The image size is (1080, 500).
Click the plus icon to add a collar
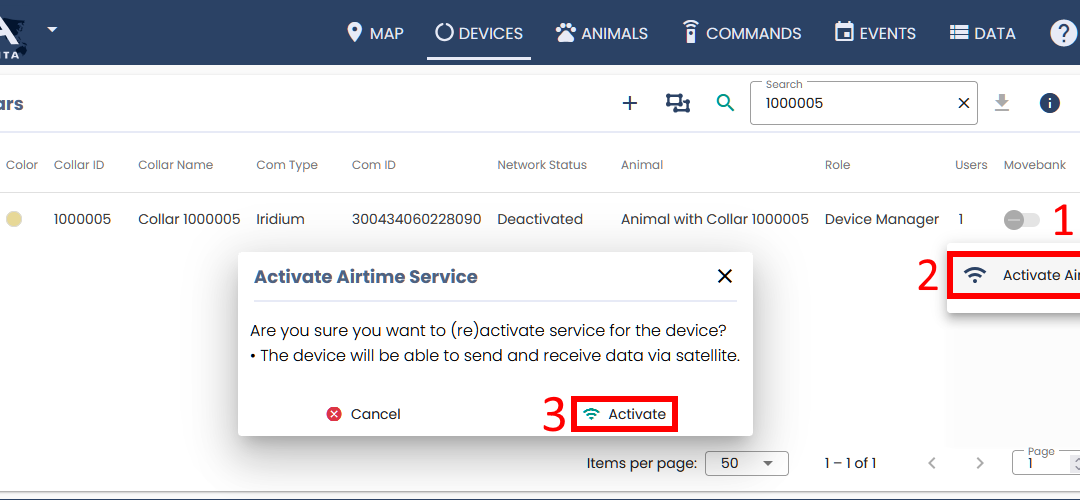pos(630,103)
